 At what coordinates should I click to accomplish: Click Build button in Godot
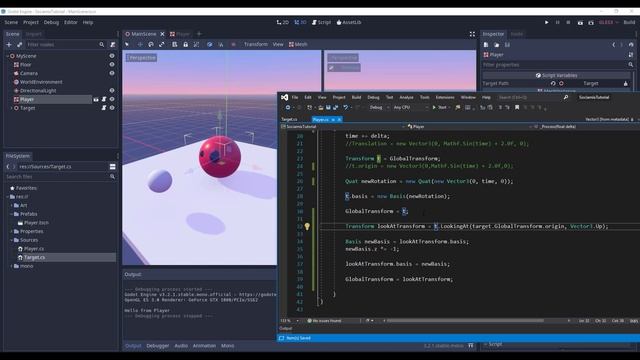coord(629,22)
